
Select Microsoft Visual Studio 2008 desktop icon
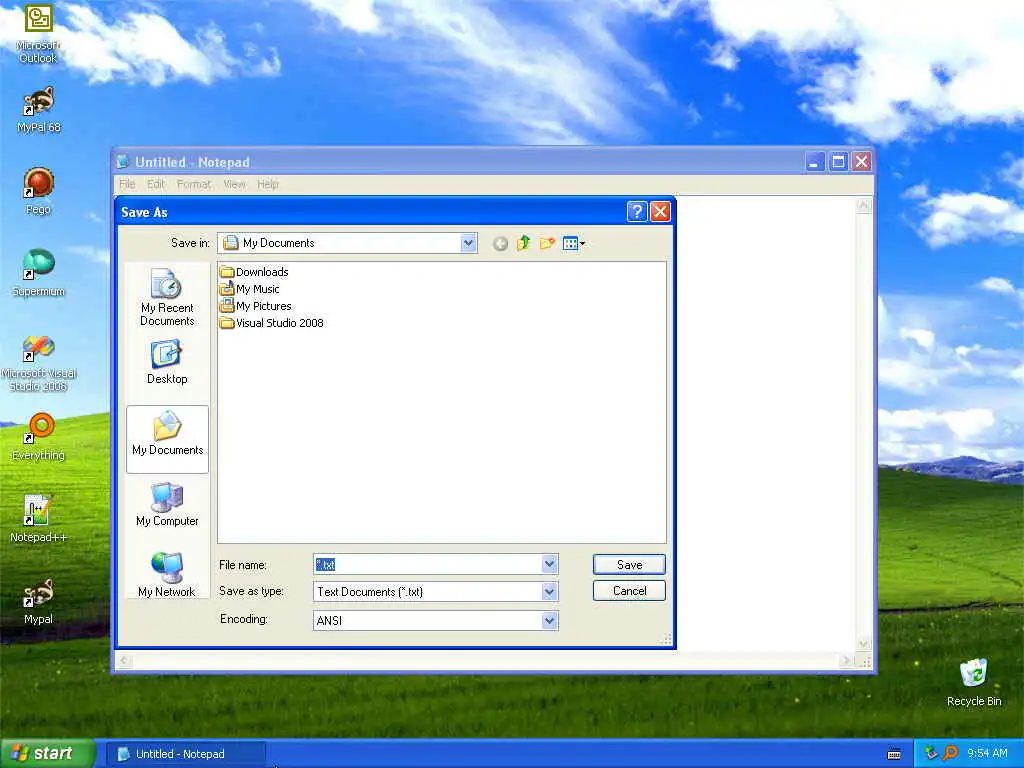click(x=38, y=363)
